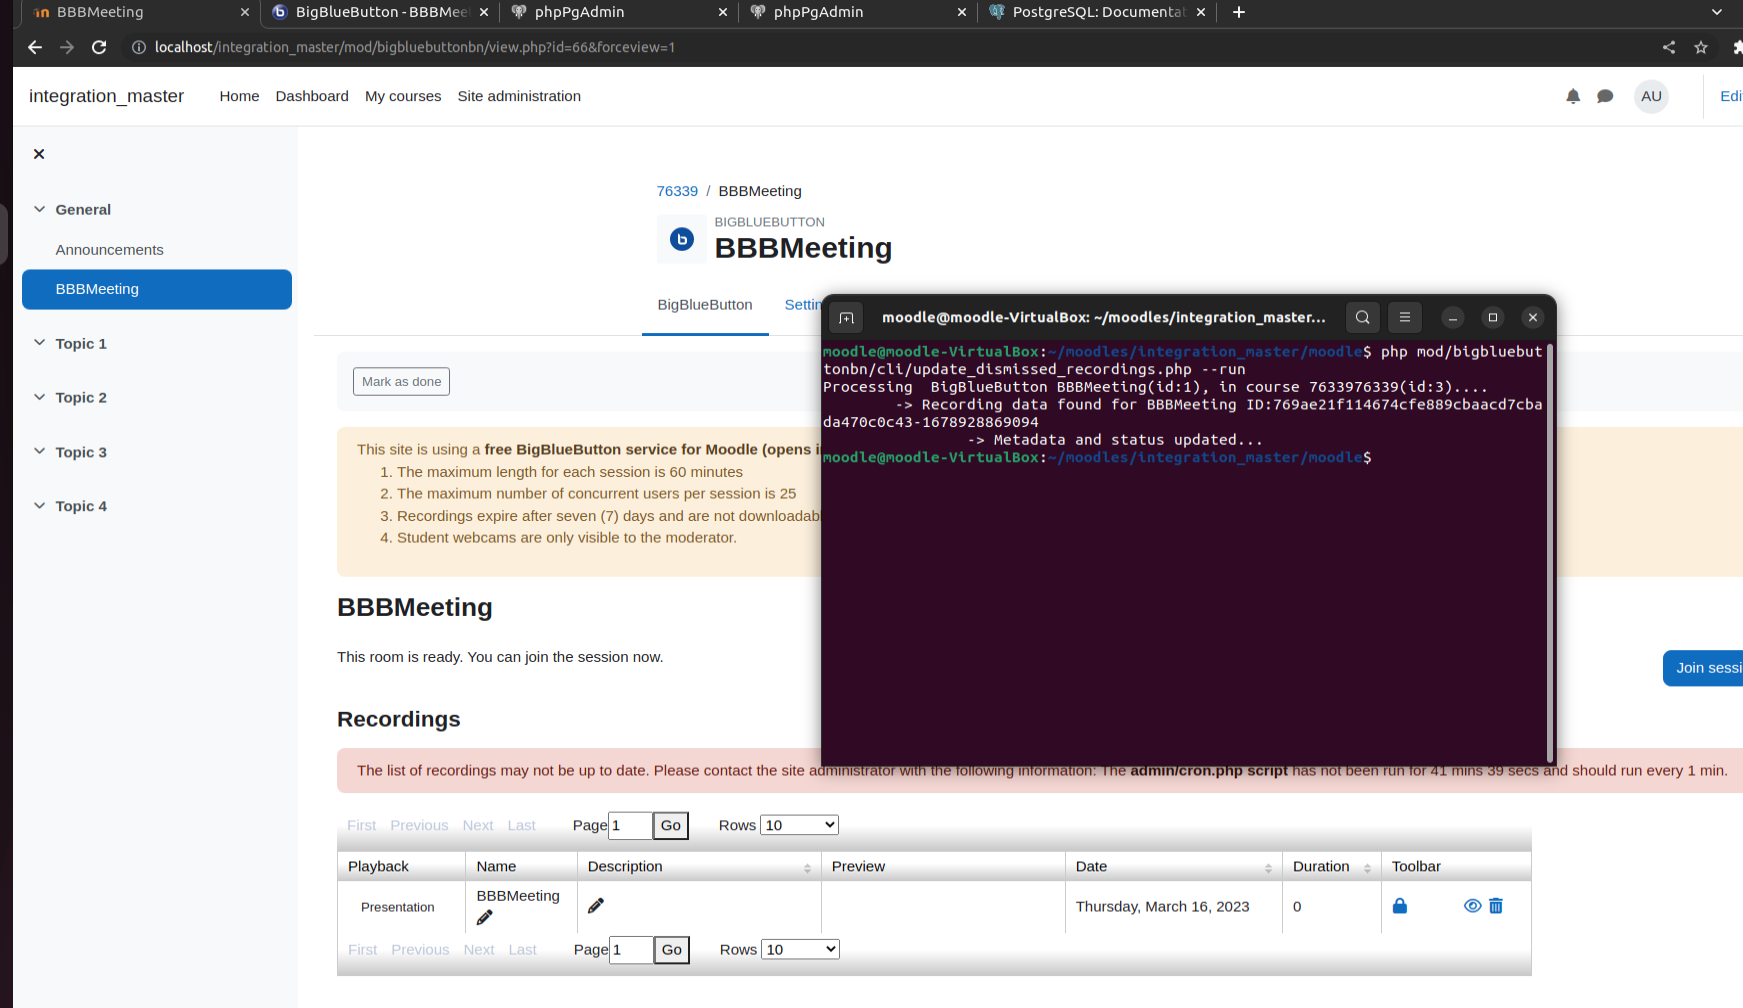Click the Mark as done button
Screen dimensions: 1743x1008
[401, 381]
